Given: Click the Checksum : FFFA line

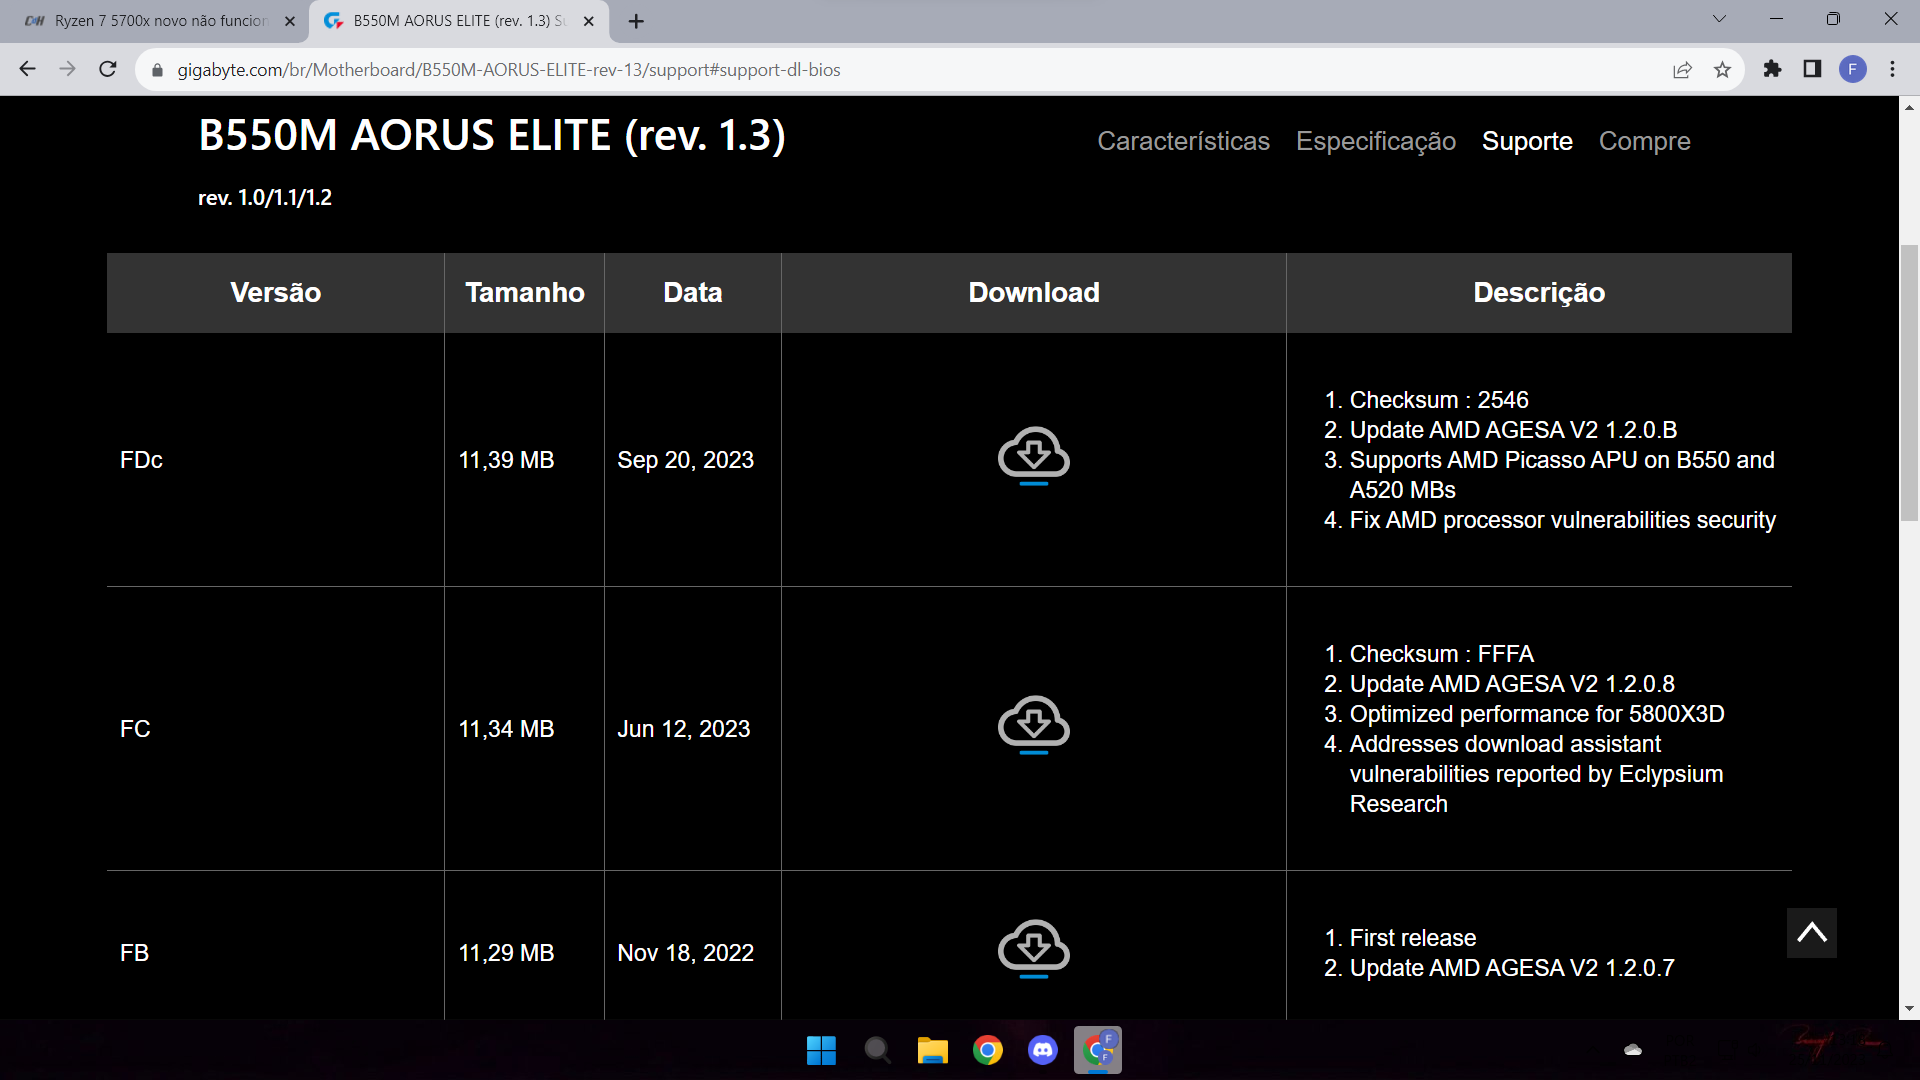Looking at the screenshot, I should 1441,654.
